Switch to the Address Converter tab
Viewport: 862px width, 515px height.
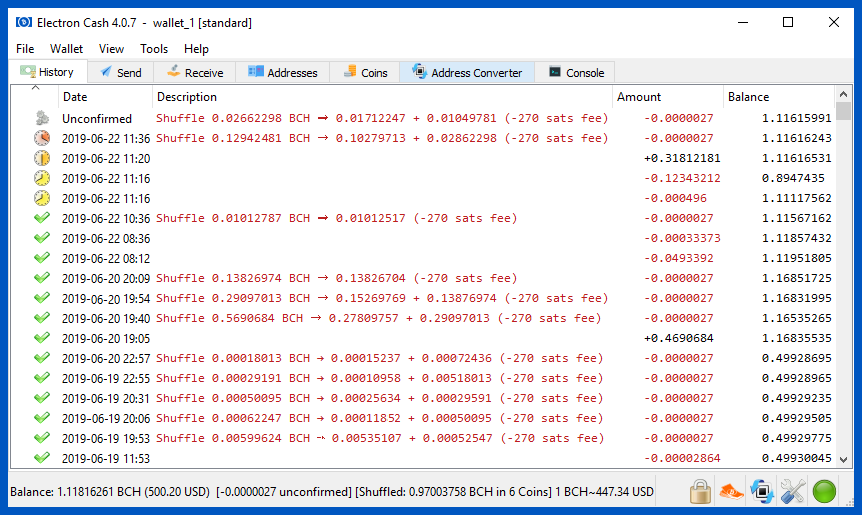(x=467, y=73)
